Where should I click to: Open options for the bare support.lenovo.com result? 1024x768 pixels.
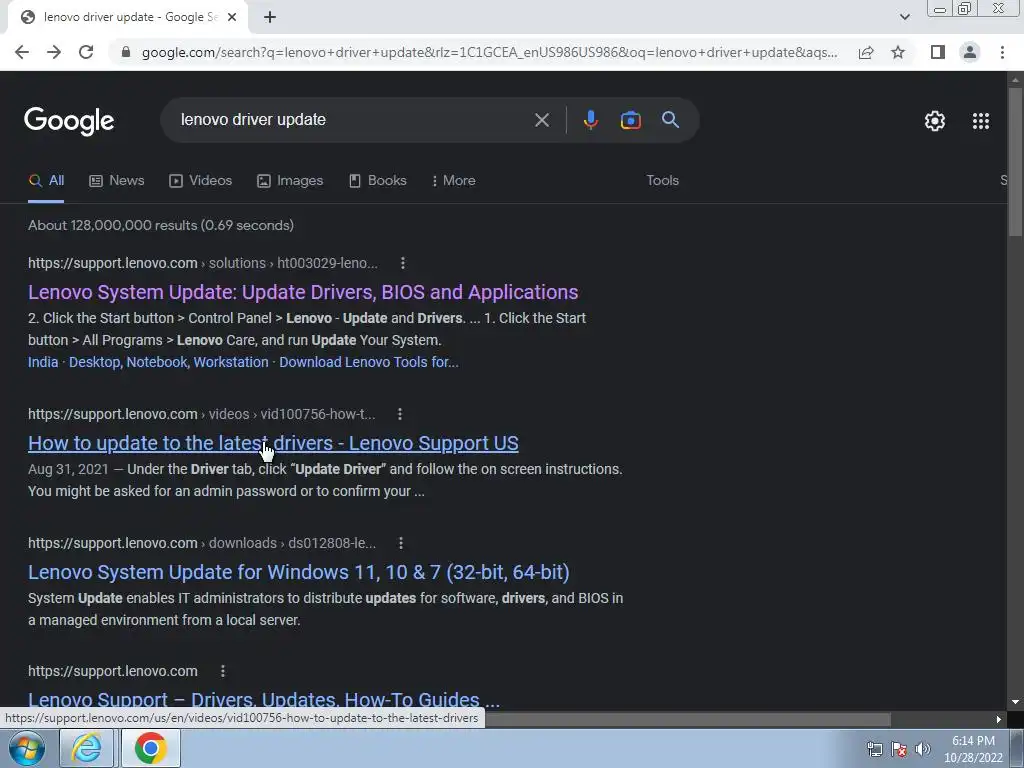(223, 671)
